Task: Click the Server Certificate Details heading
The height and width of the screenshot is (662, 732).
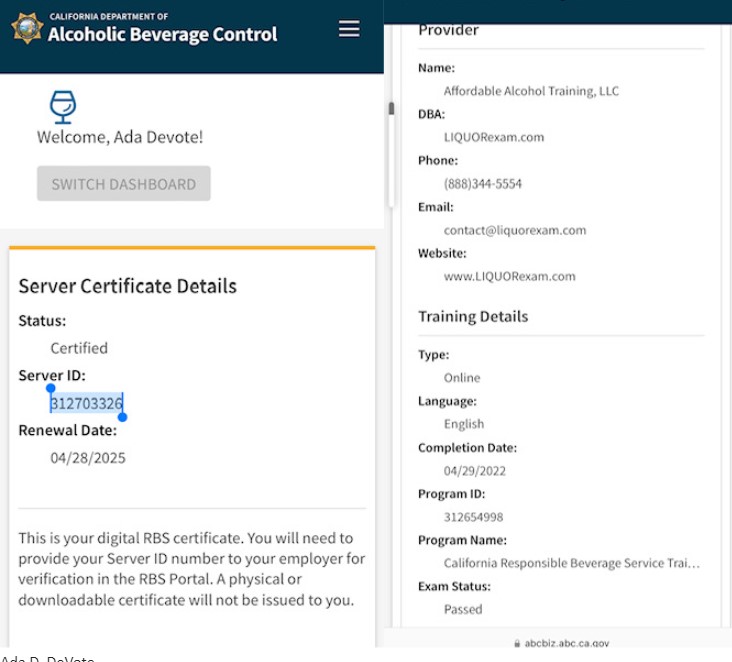Action: [x=127, y=286]
